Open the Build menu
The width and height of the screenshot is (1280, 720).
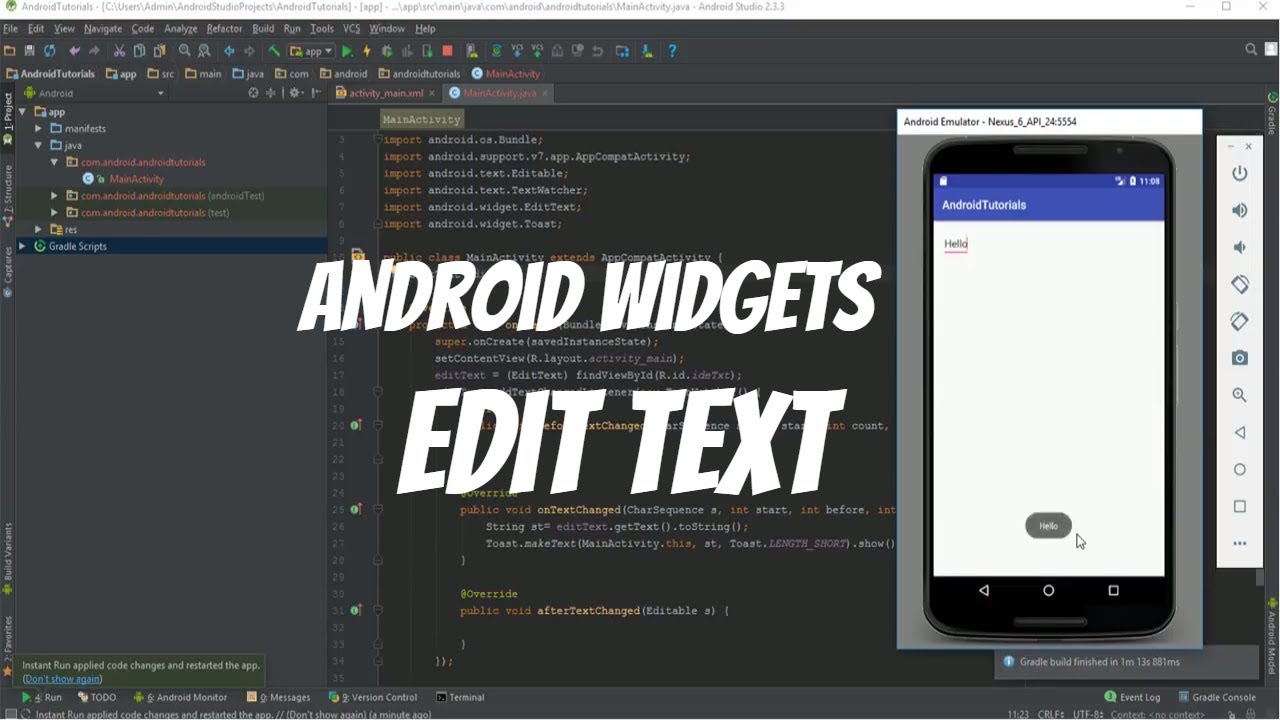[x=263, y=29]
